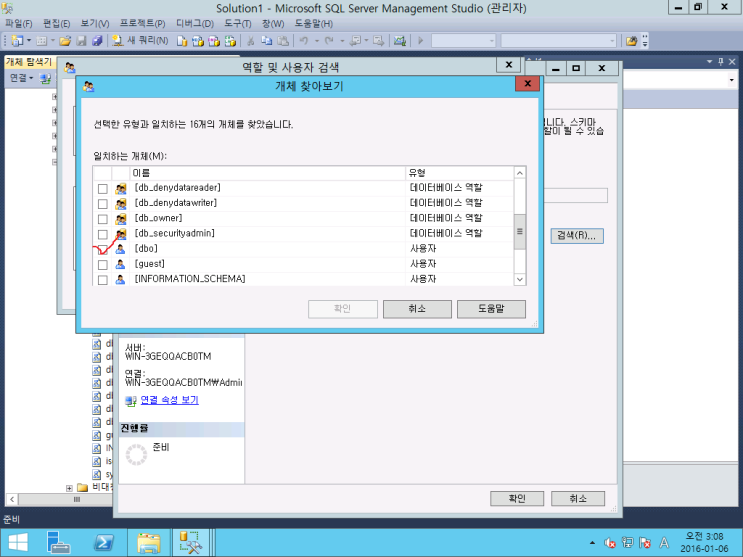The image size is (743, 557).
Task: Check the [db_securityadmin] checkbox
Action: [x=102, y=234]
